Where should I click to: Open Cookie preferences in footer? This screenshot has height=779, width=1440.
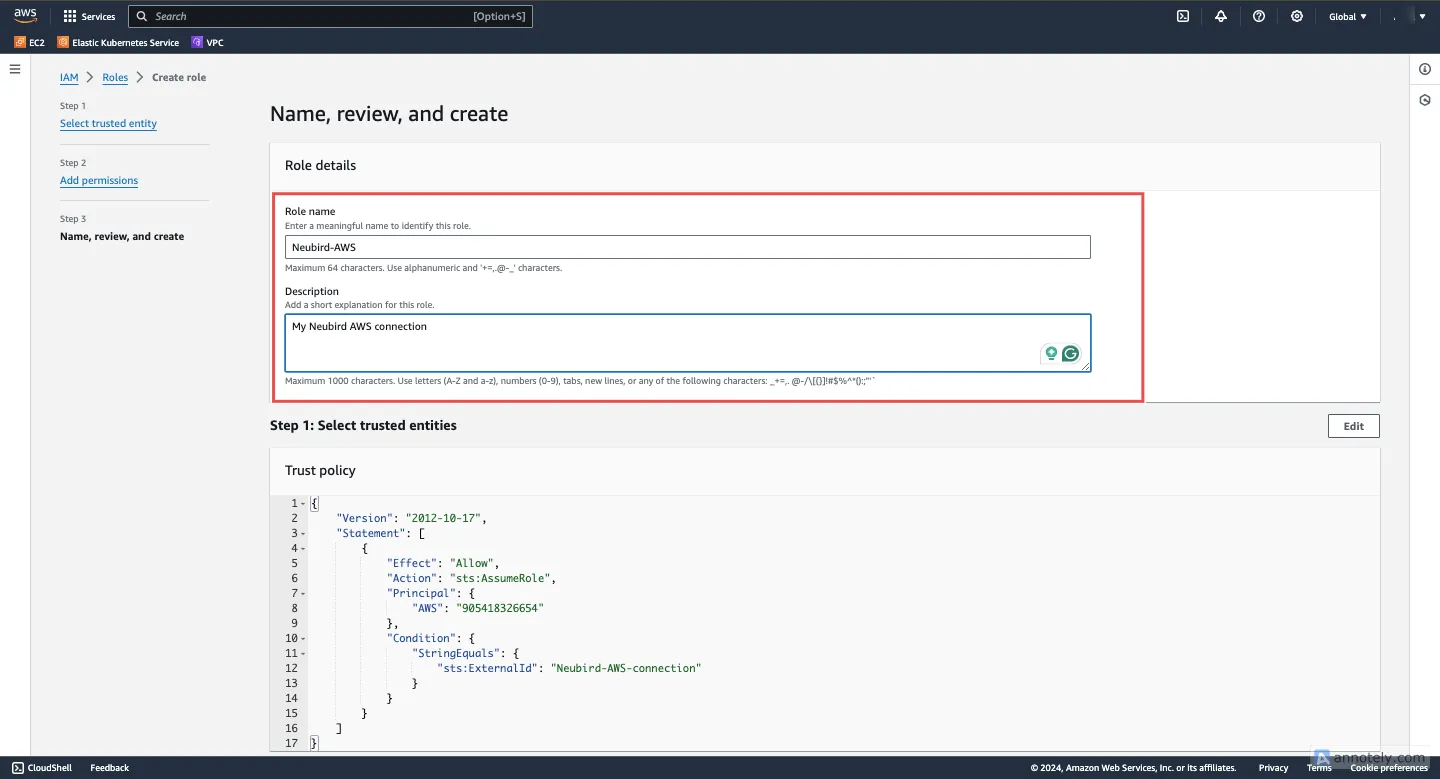coord(1389,768)
